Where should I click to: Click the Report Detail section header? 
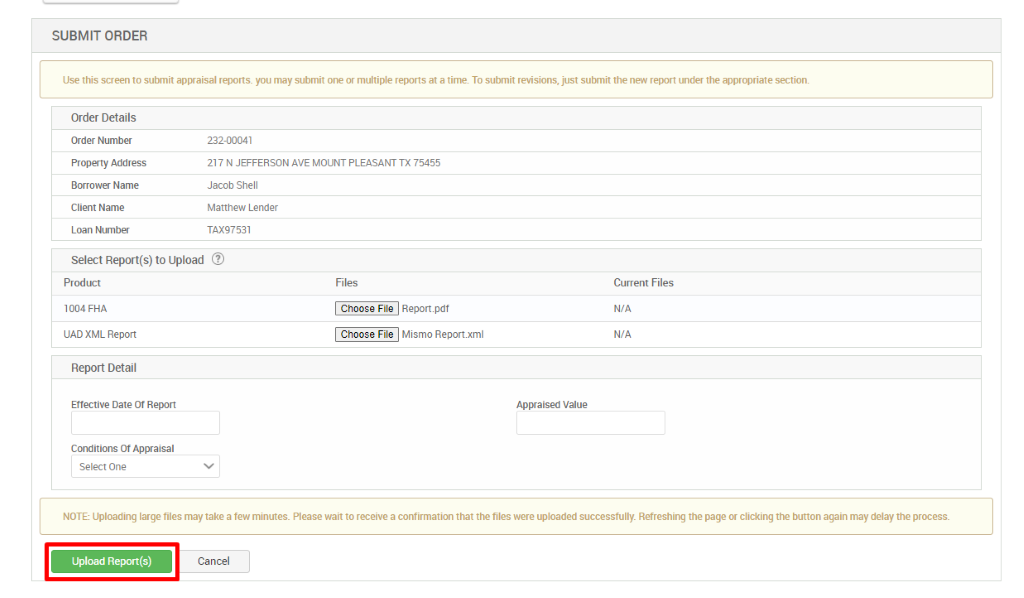tap(103, 368)
